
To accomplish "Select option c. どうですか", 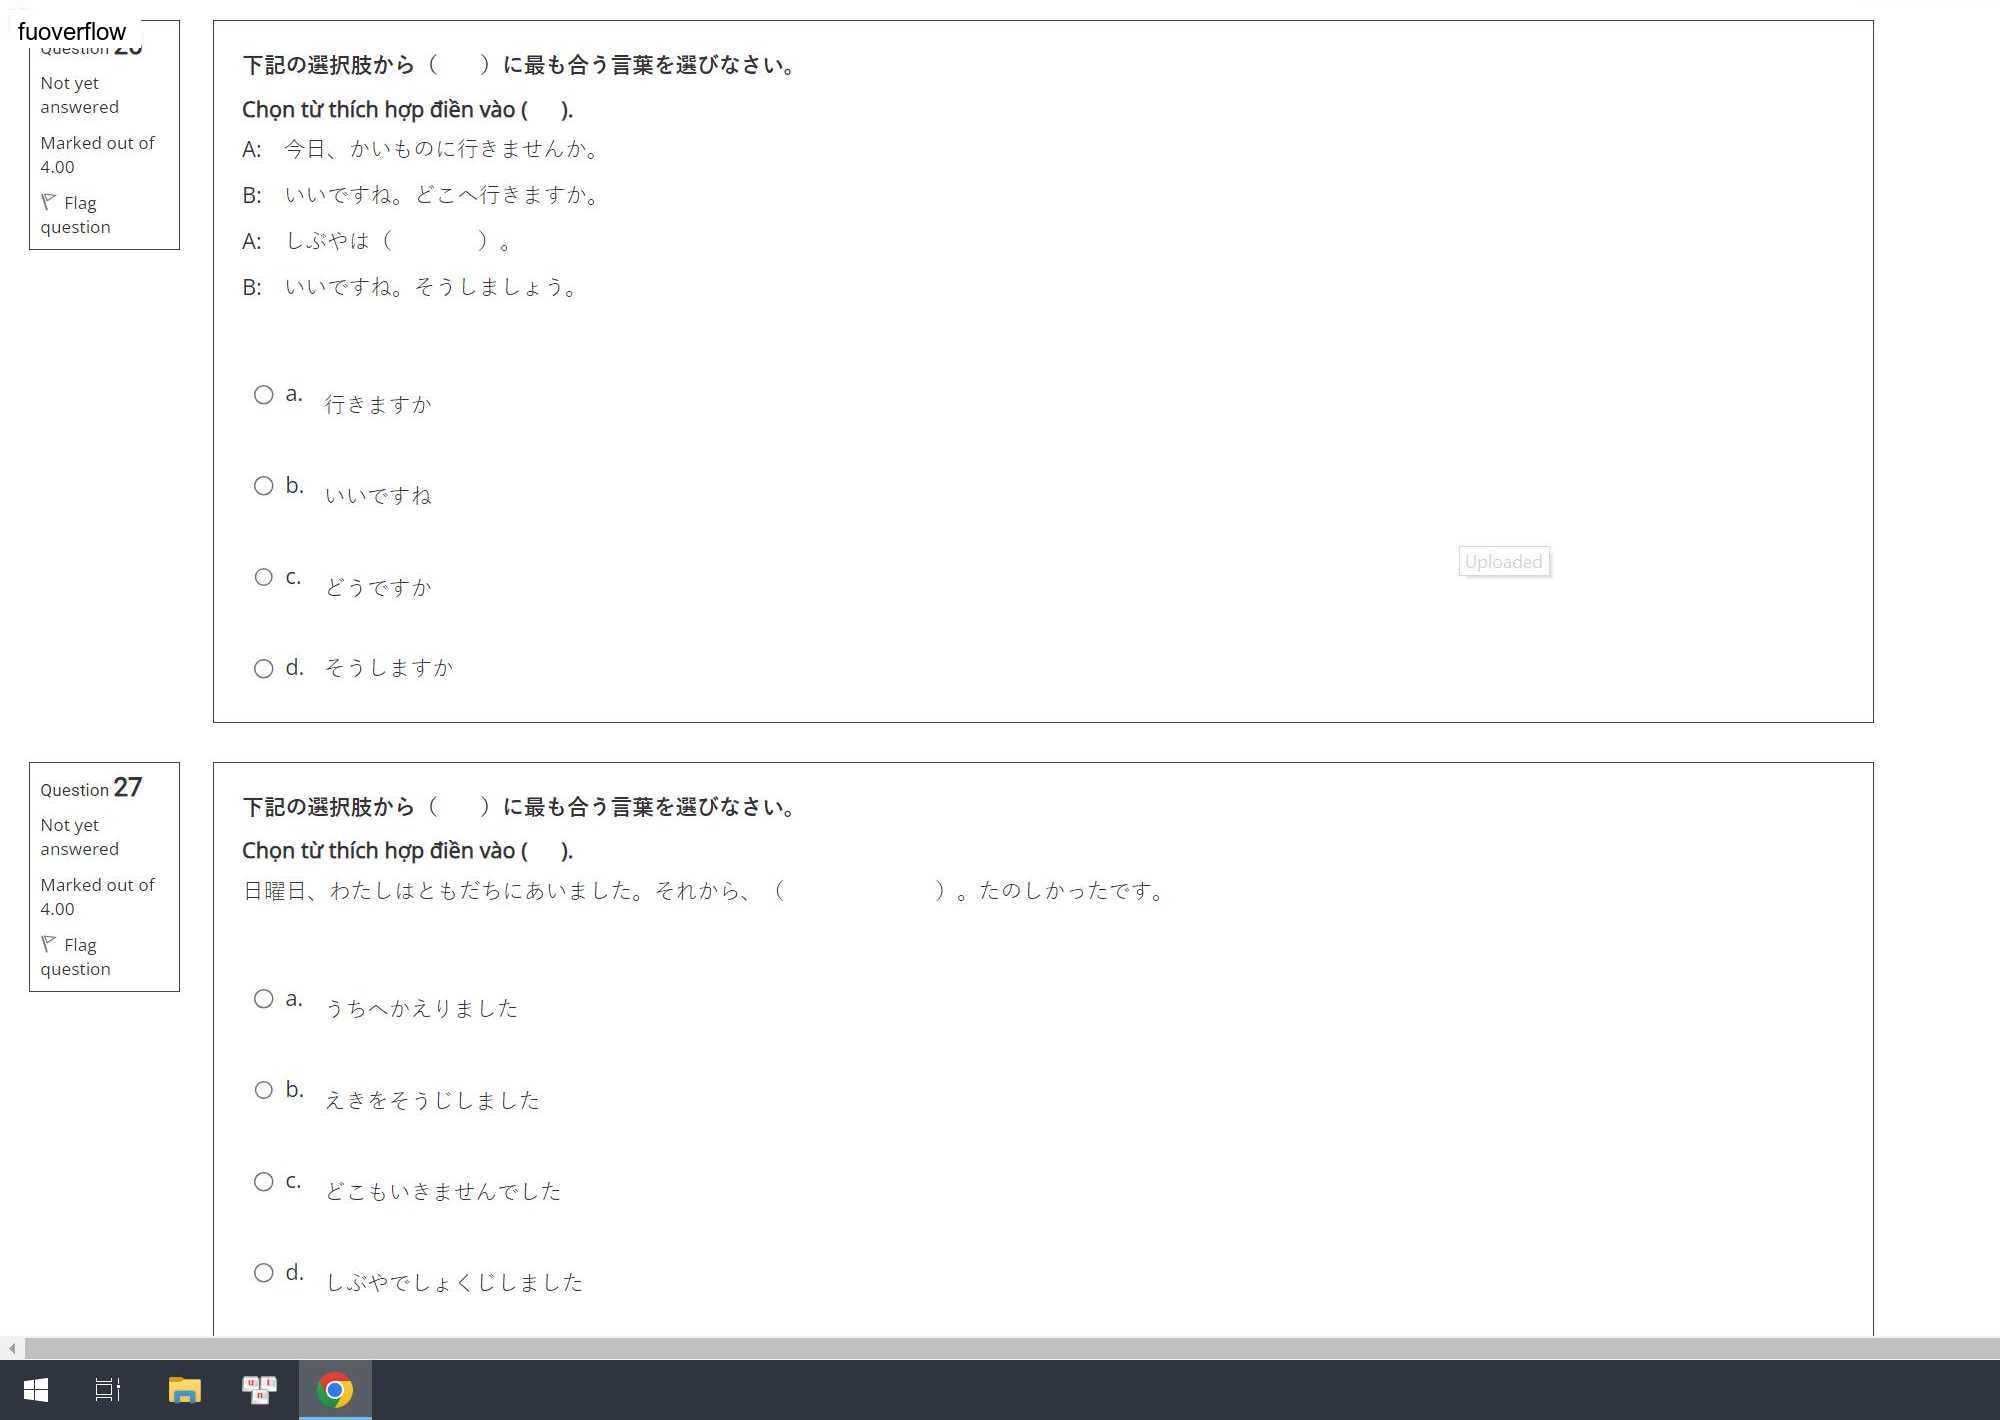I will [x=263, y=577].
